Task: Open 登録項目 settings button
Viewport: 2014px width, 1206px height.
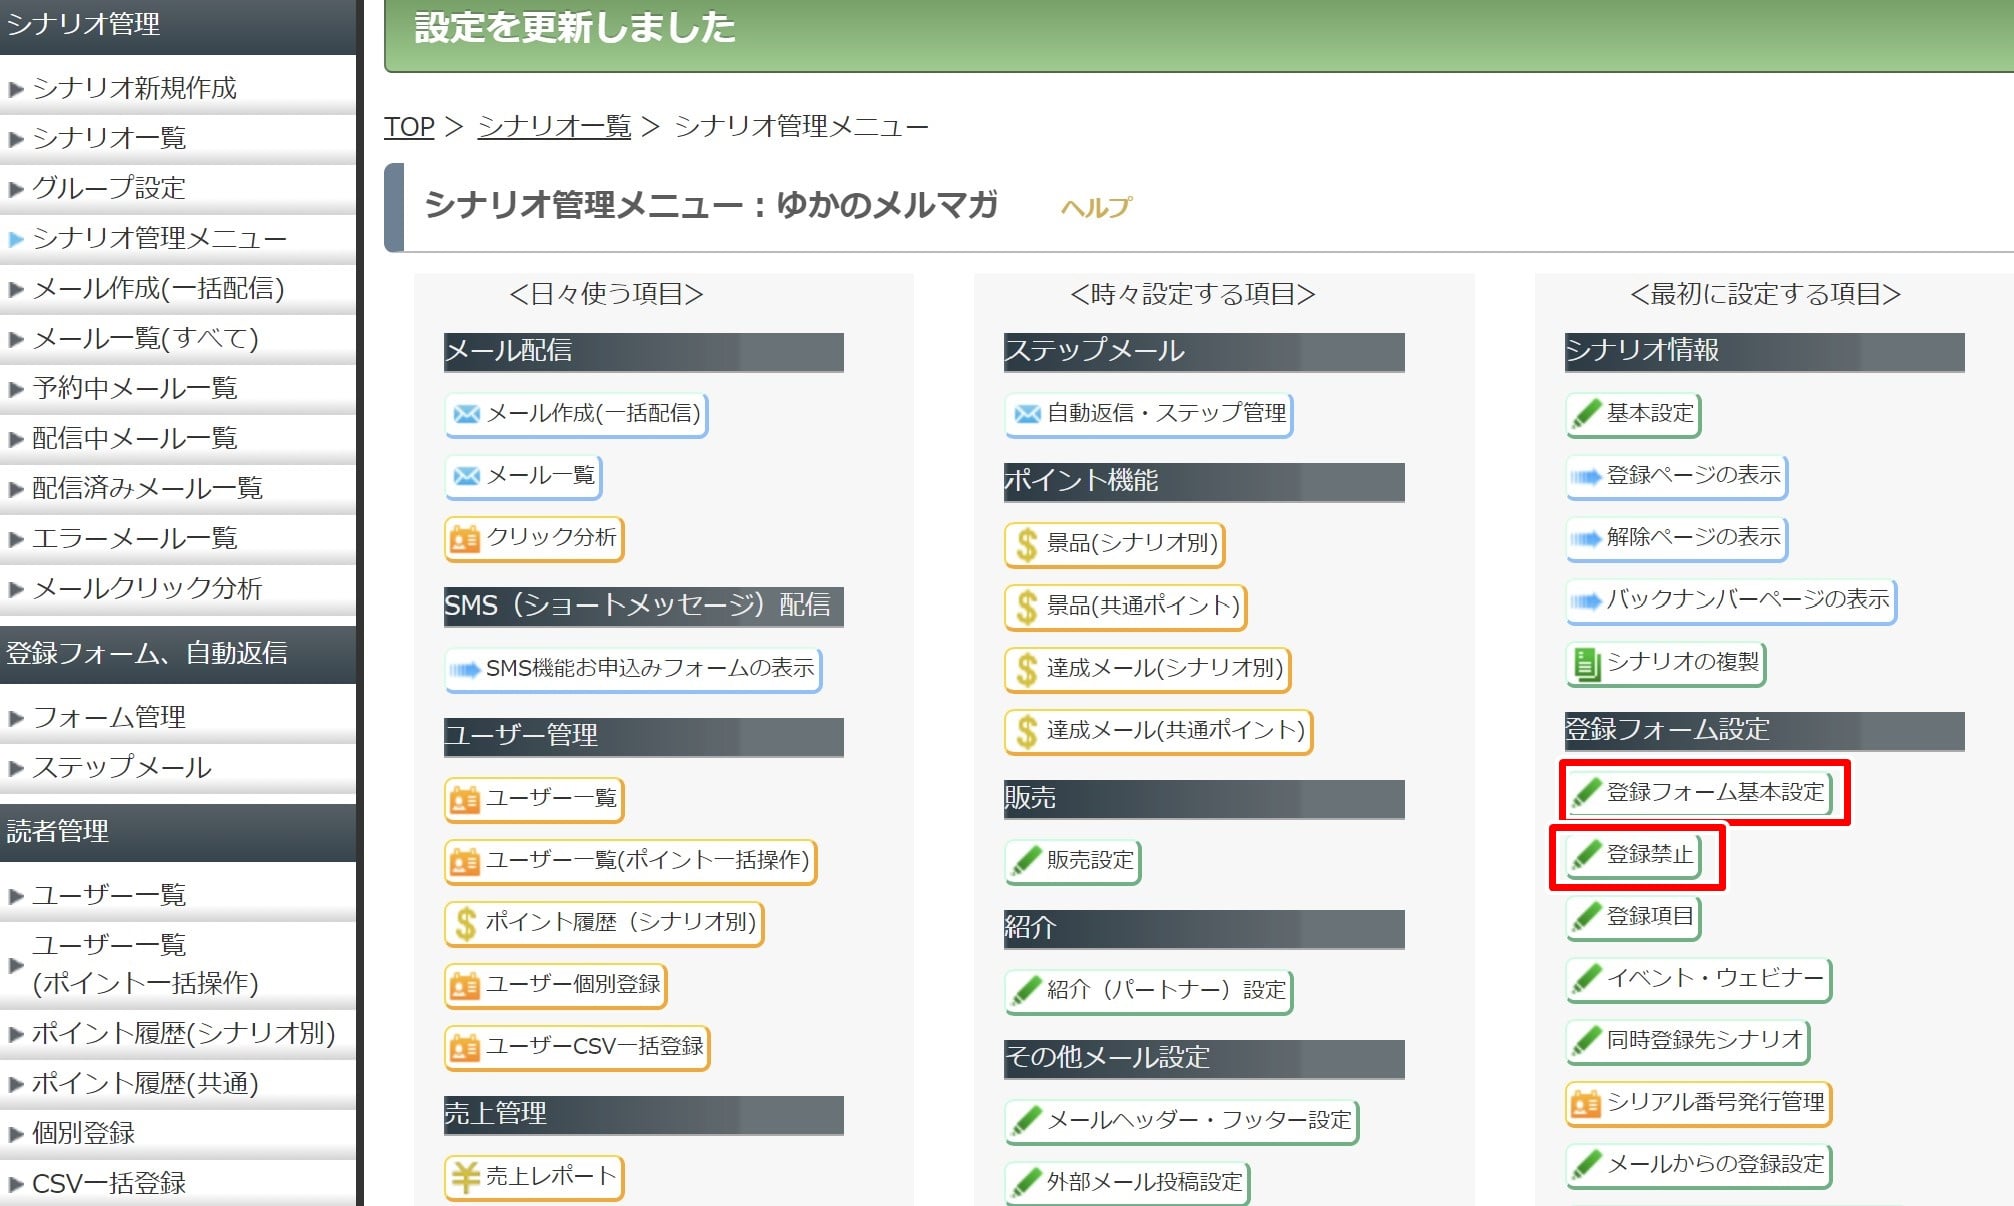Action: [1634, 917]
